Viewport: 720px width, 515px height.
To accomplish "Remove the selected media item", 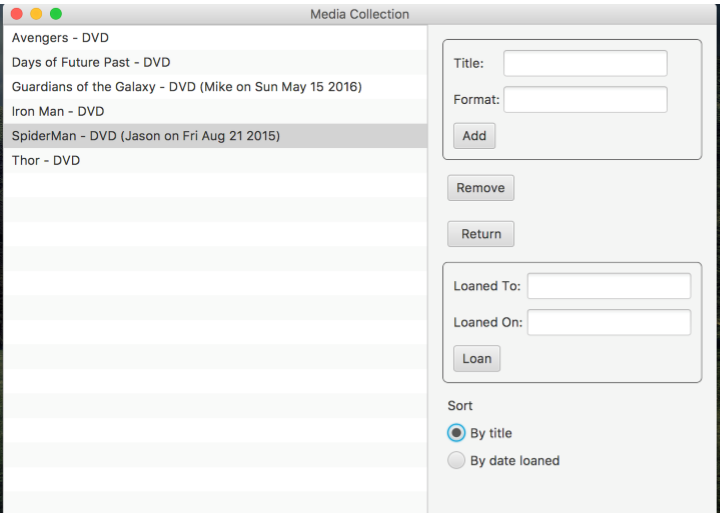I will coord(481,188).
